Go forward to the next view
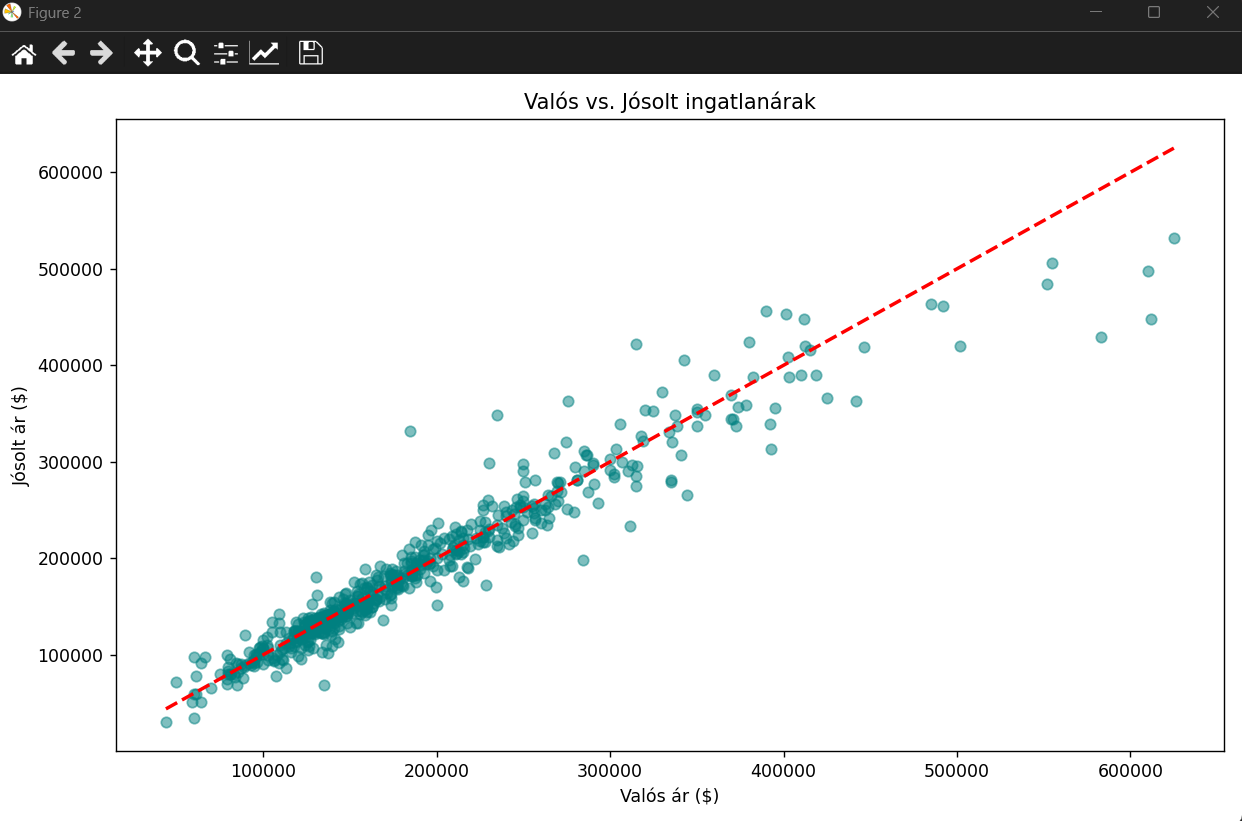The width and height of the screenshot is (1242, 821). click(x=102, y=53)
